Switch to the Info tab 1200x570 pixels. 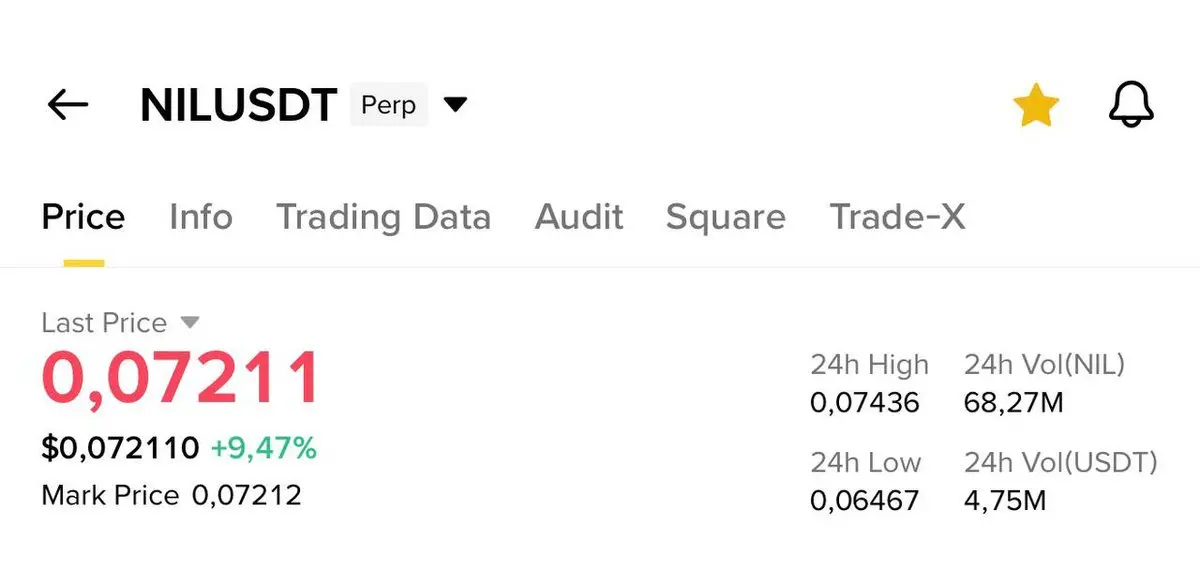pyautogui.click(x=201, y=217)
